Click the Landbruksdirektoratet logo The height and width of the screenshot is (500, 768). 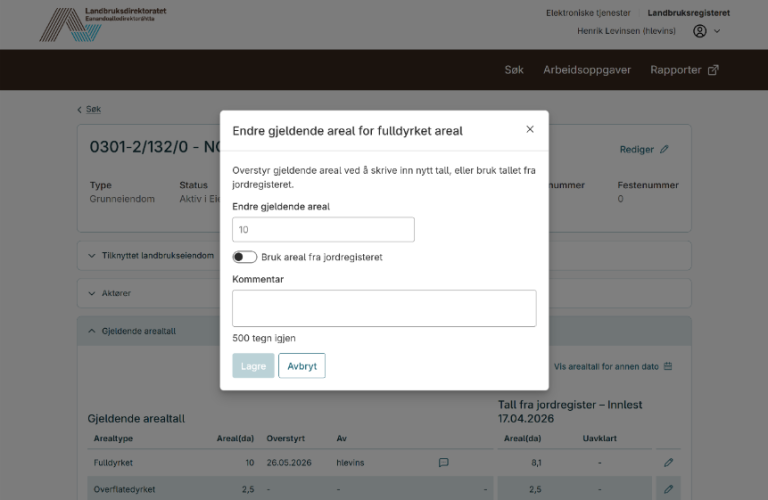[x=103, y=24]
